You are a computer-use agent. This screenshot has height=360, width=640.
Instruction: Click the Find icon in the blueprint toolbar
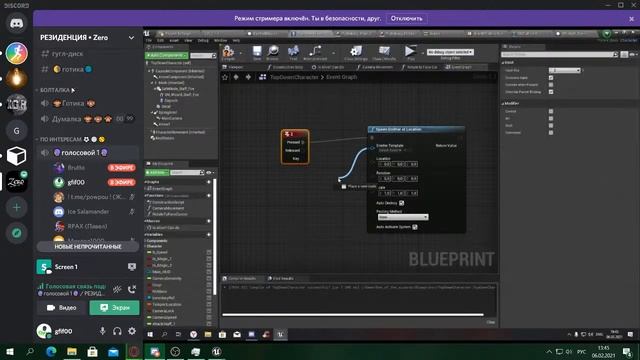click(x=293, y=52)
